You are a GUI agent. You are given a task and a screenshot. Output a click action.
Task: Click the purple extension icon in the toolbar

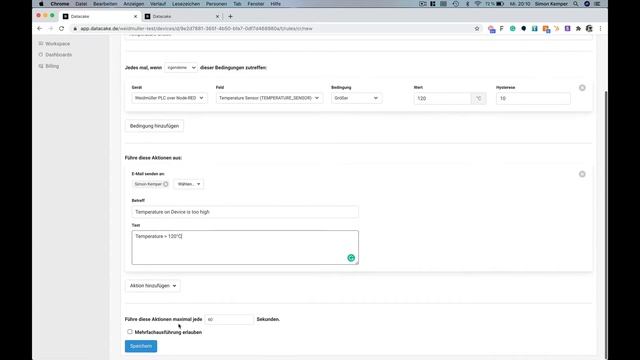click(567, 29)
